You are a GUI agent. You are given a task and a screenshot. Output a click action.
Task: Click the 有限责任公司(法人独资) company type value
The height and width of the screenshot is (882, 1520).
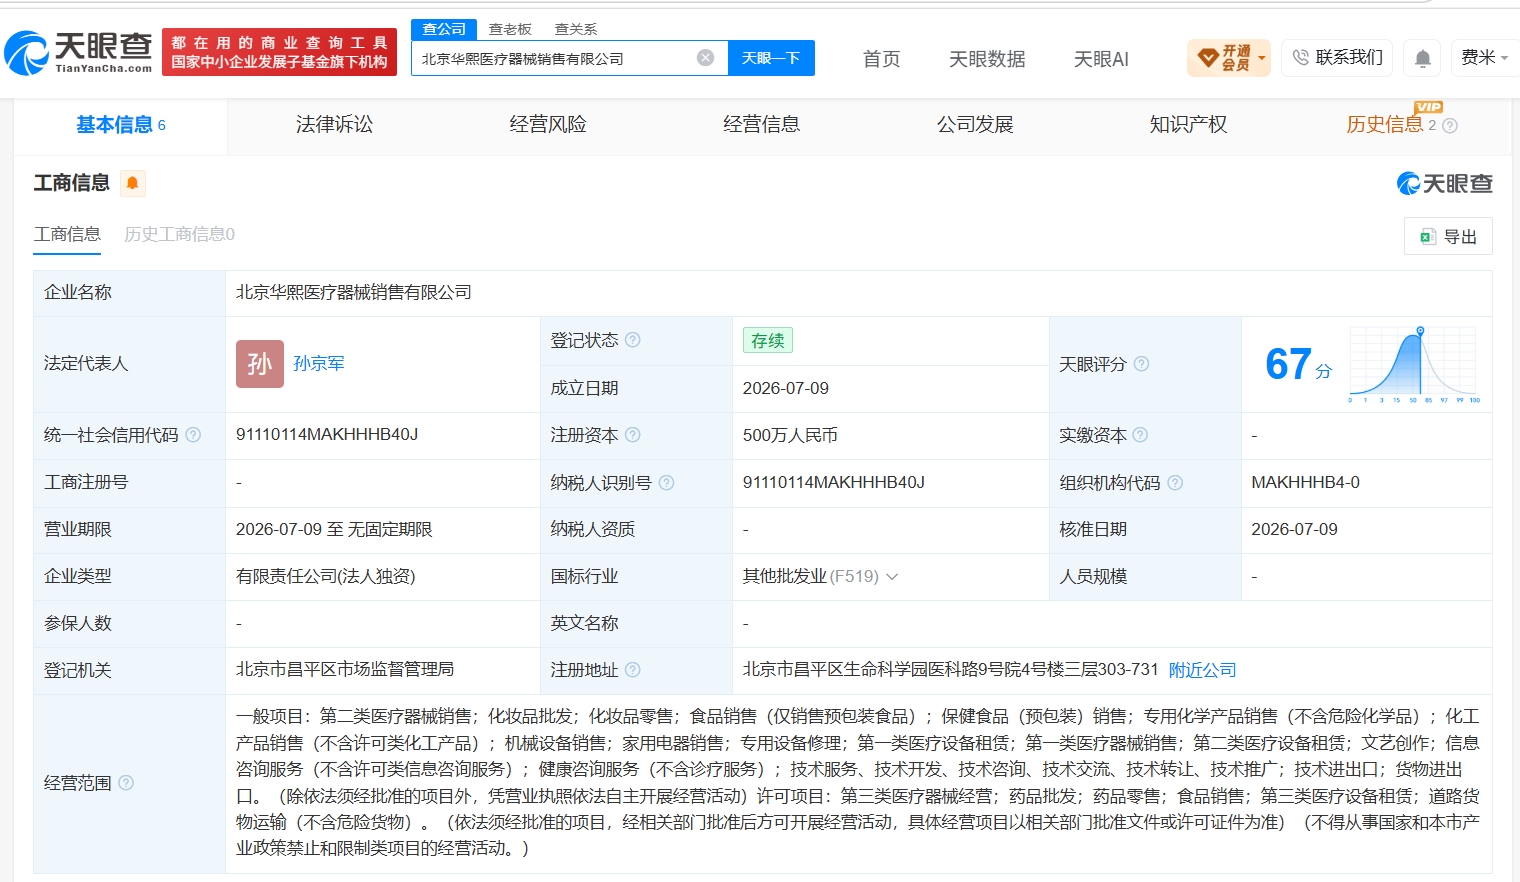[325, 576]
